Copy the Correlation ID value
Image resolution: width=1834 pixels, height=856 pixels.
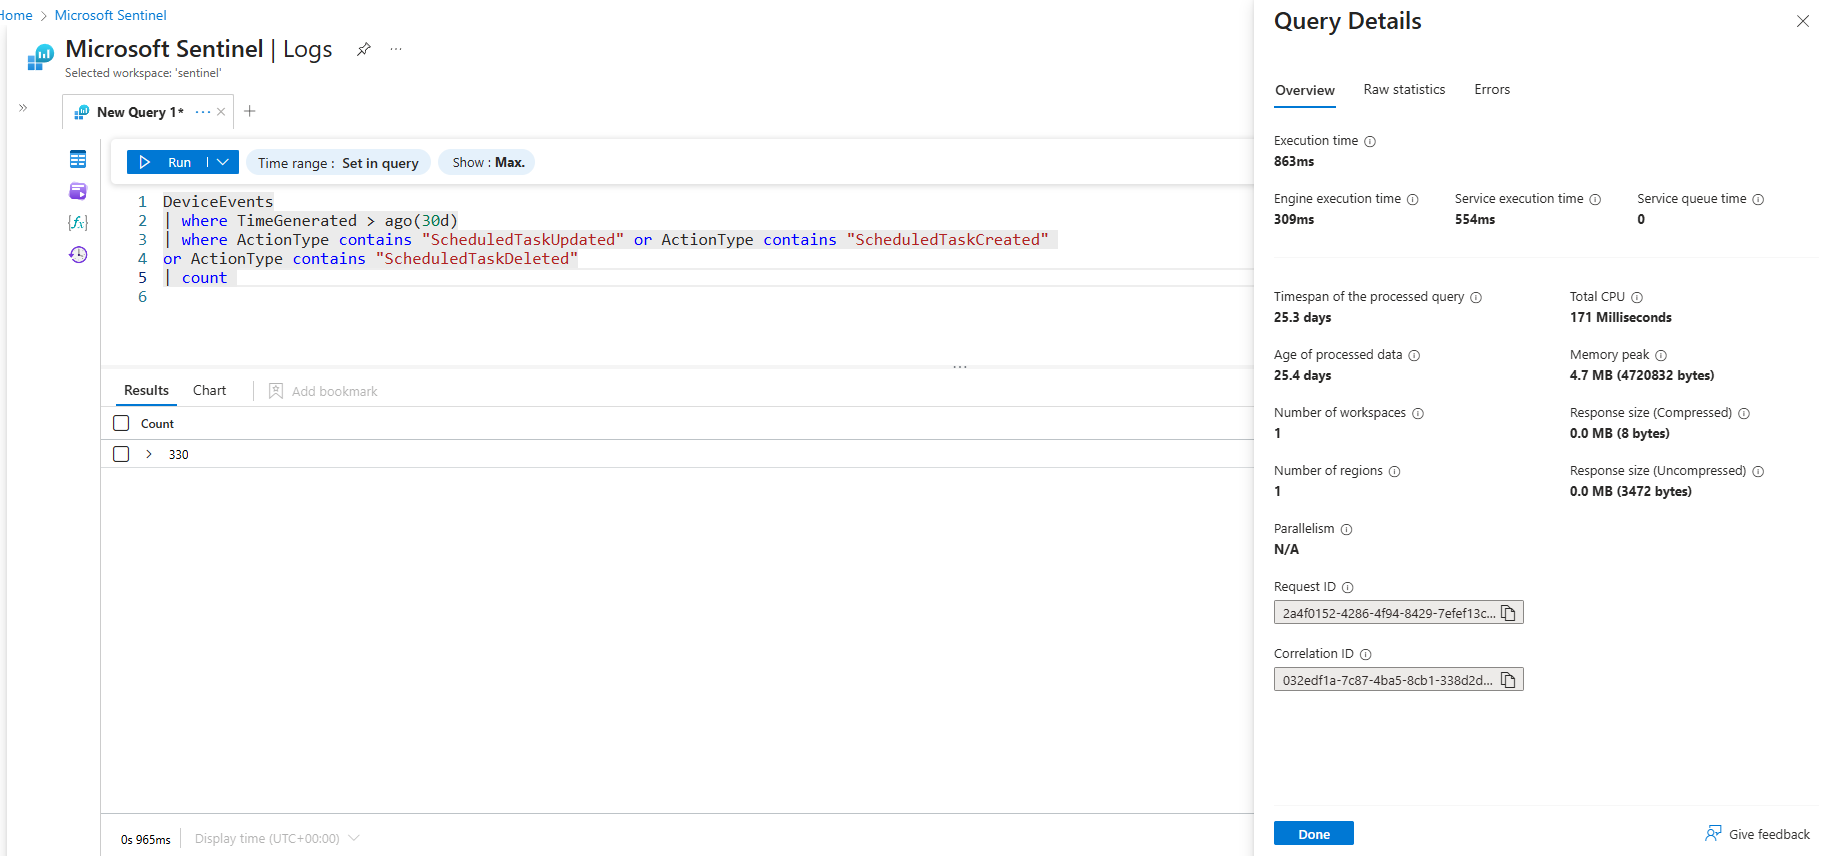(x=1508, y=680)
